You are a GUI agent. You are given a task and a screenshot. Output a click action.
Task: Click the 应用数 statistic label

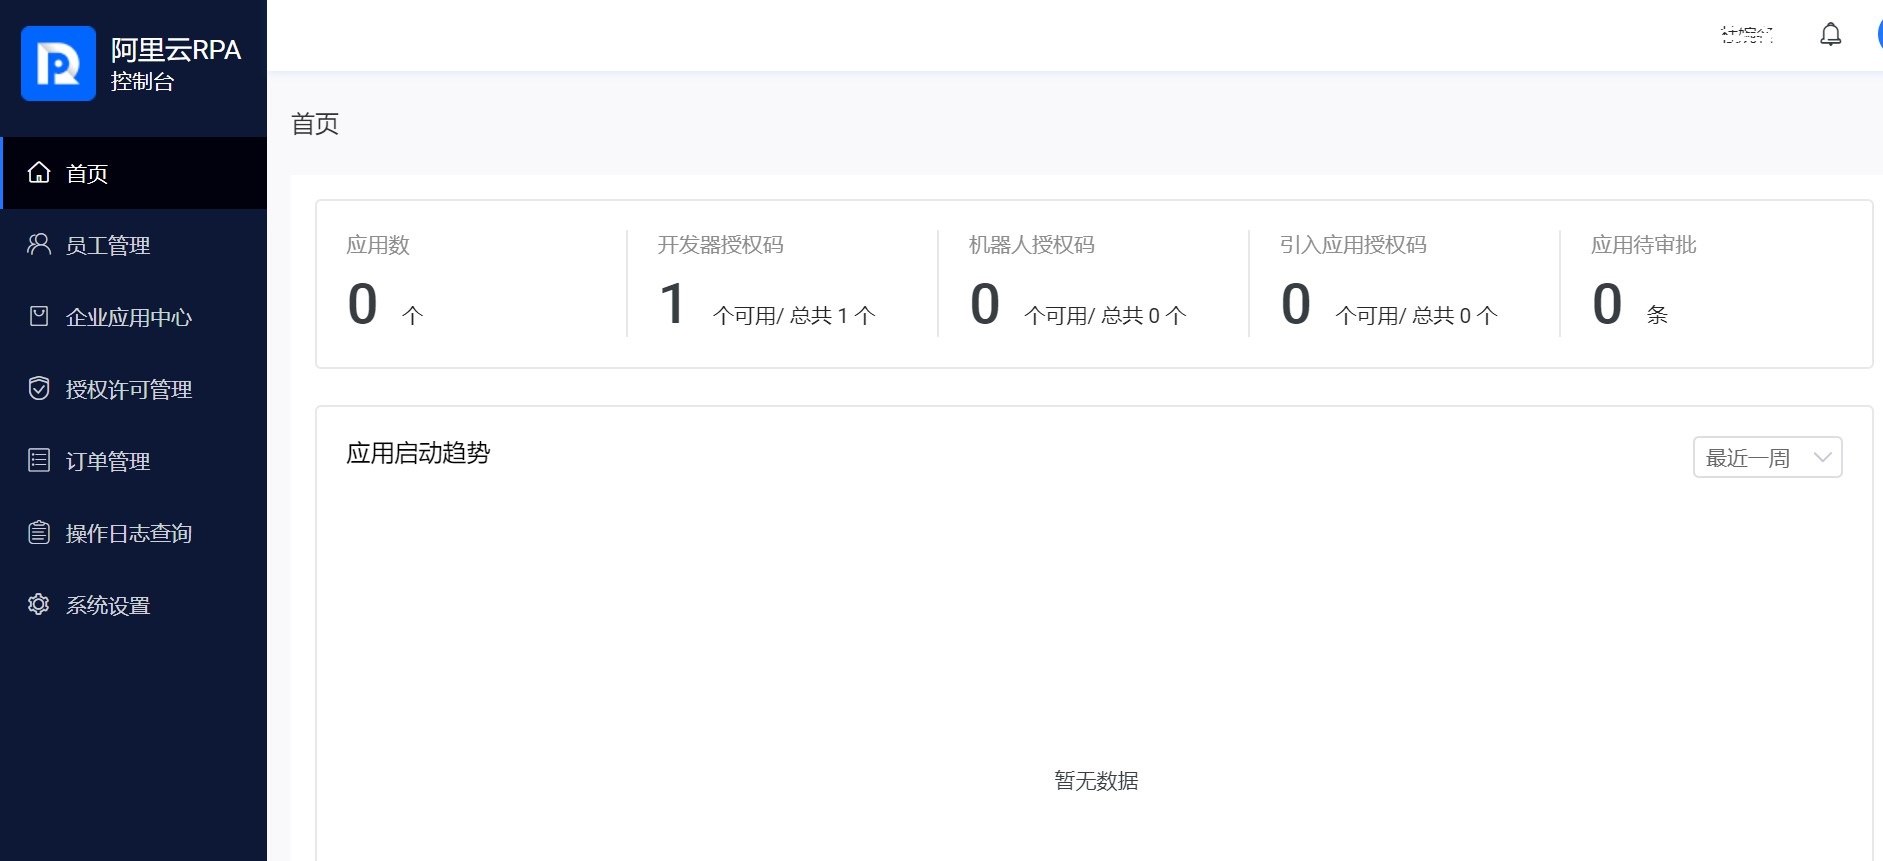tap(378, 245)
